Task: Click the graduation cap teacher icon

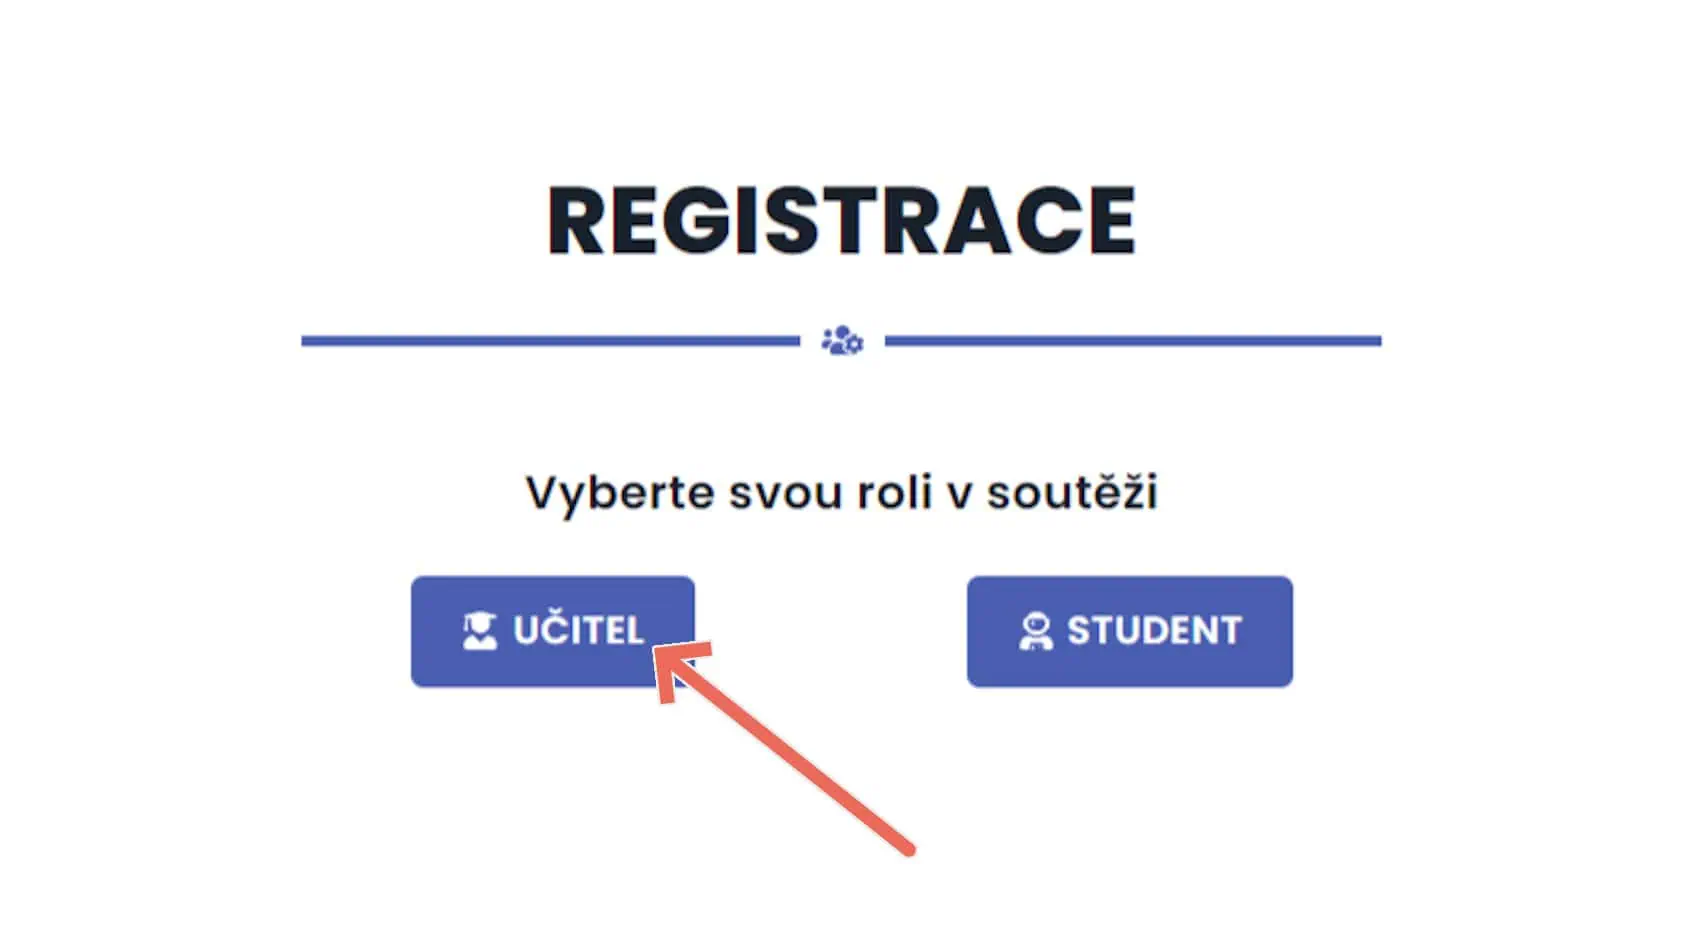Action: point(480,631)
